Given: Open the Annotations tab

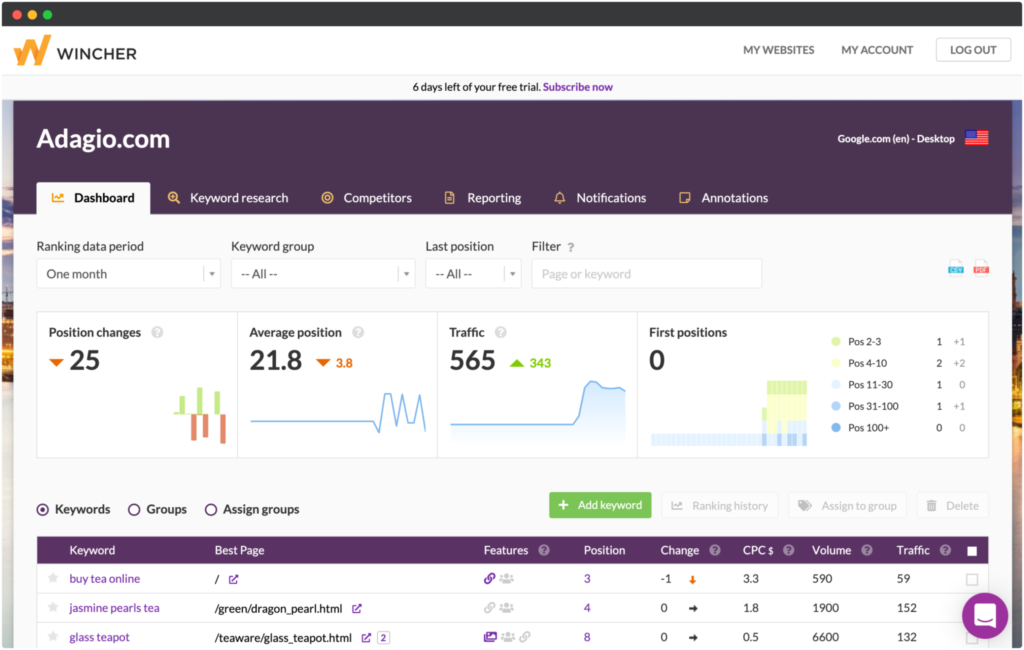Looking at the screenshot, I should coord(724,198).
